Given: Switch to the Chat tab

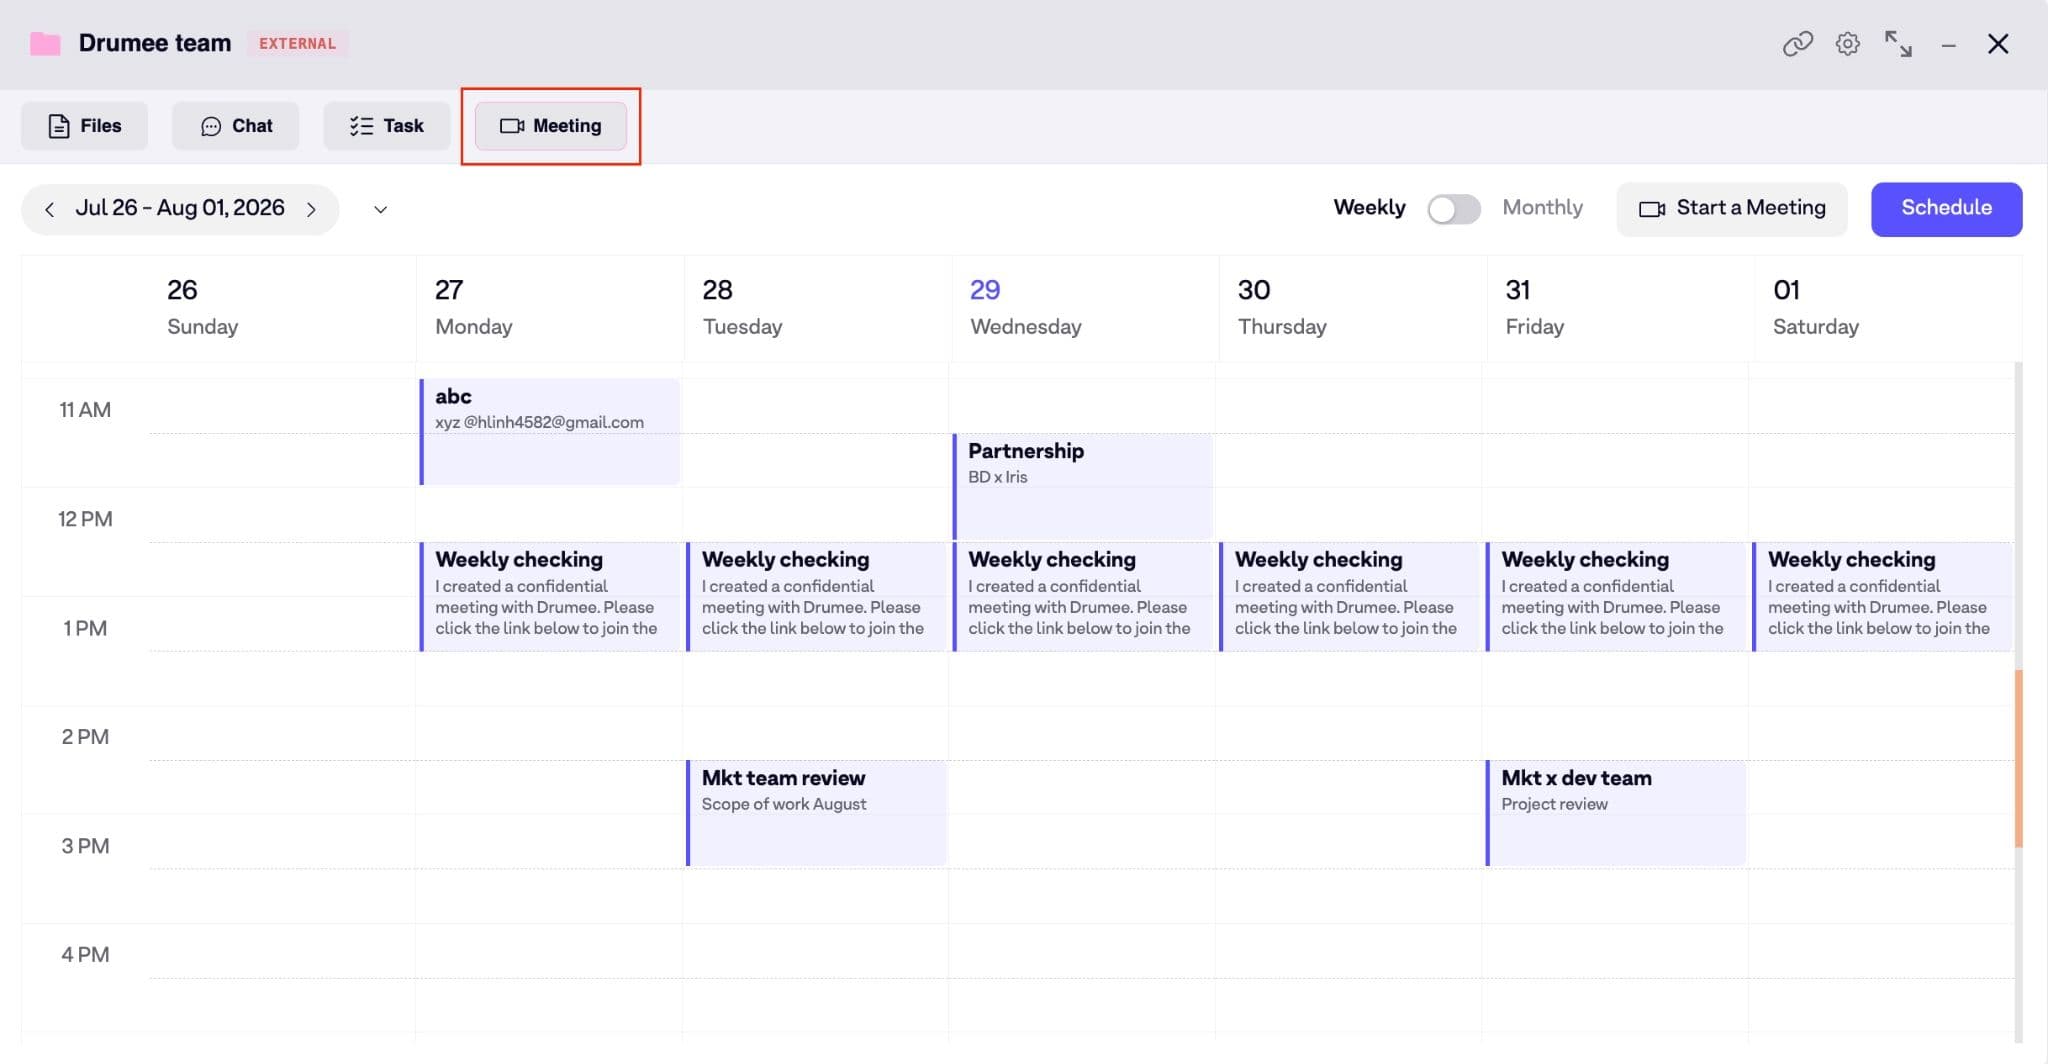Looking at the screenshot, I should coord(236,126).
